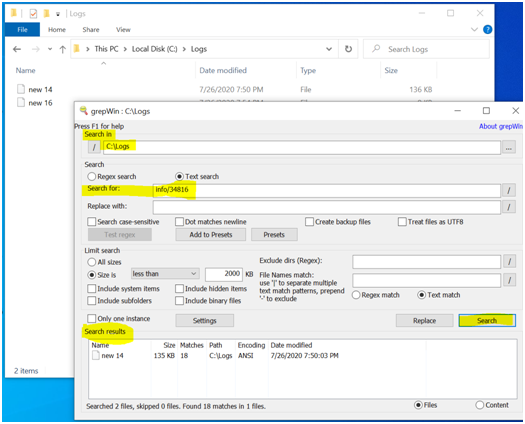This screenshot has width=525, height=424.
Task: Click the 2000 KB size field
Action: (224, 274)
